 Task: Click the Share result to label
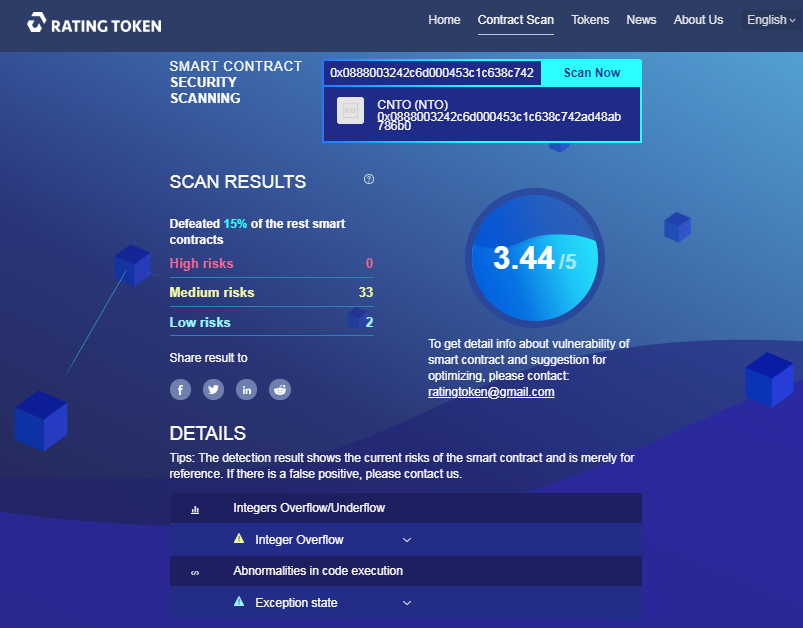208,358
